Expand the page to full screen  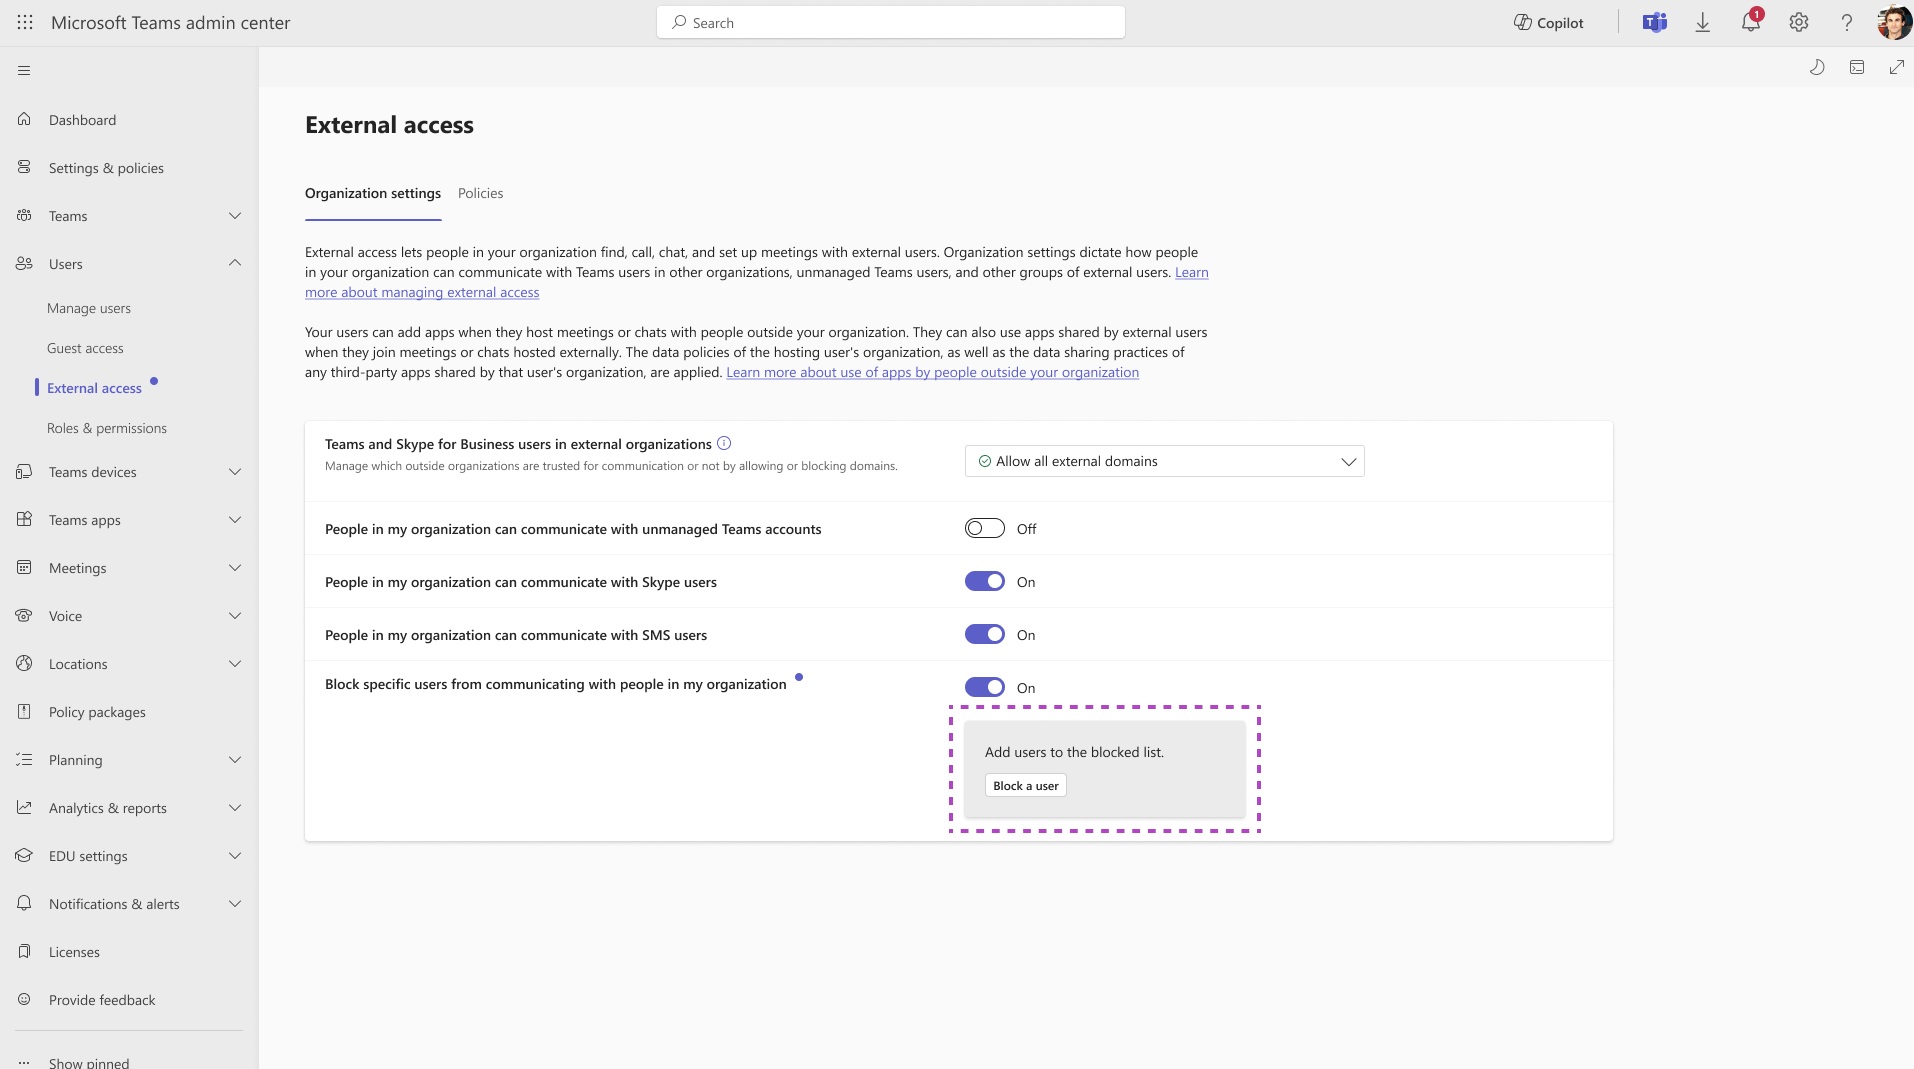[x=1897, y=67]
